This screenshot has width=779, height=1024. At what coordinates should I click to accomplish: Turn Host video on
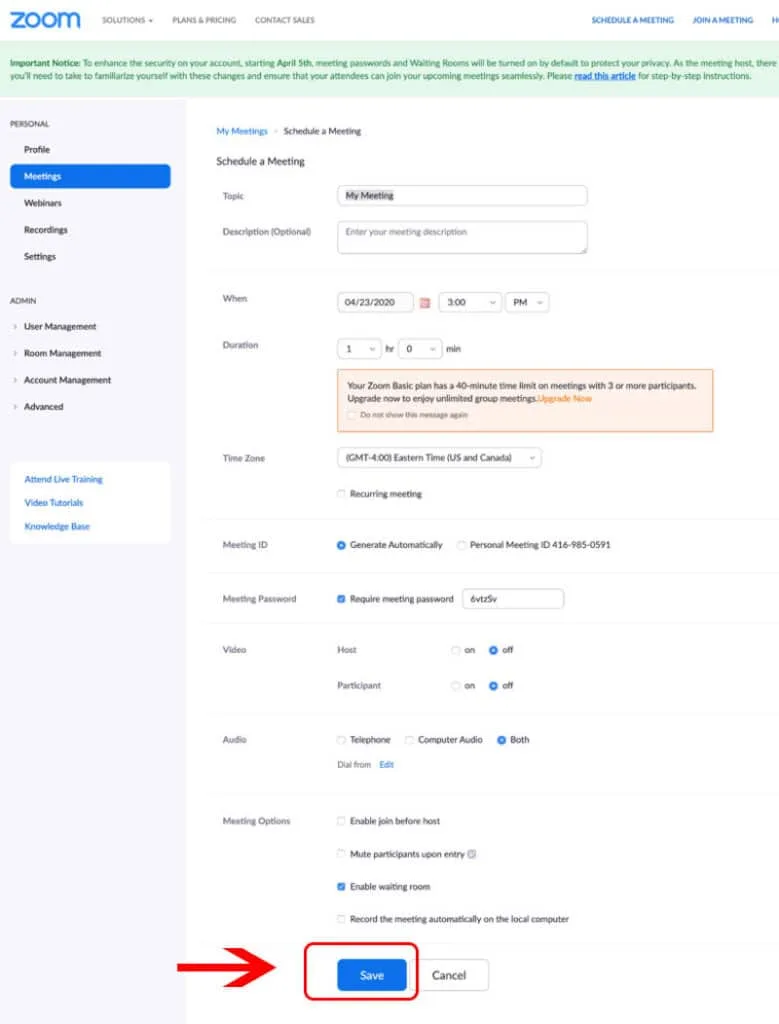coord(456,650)
